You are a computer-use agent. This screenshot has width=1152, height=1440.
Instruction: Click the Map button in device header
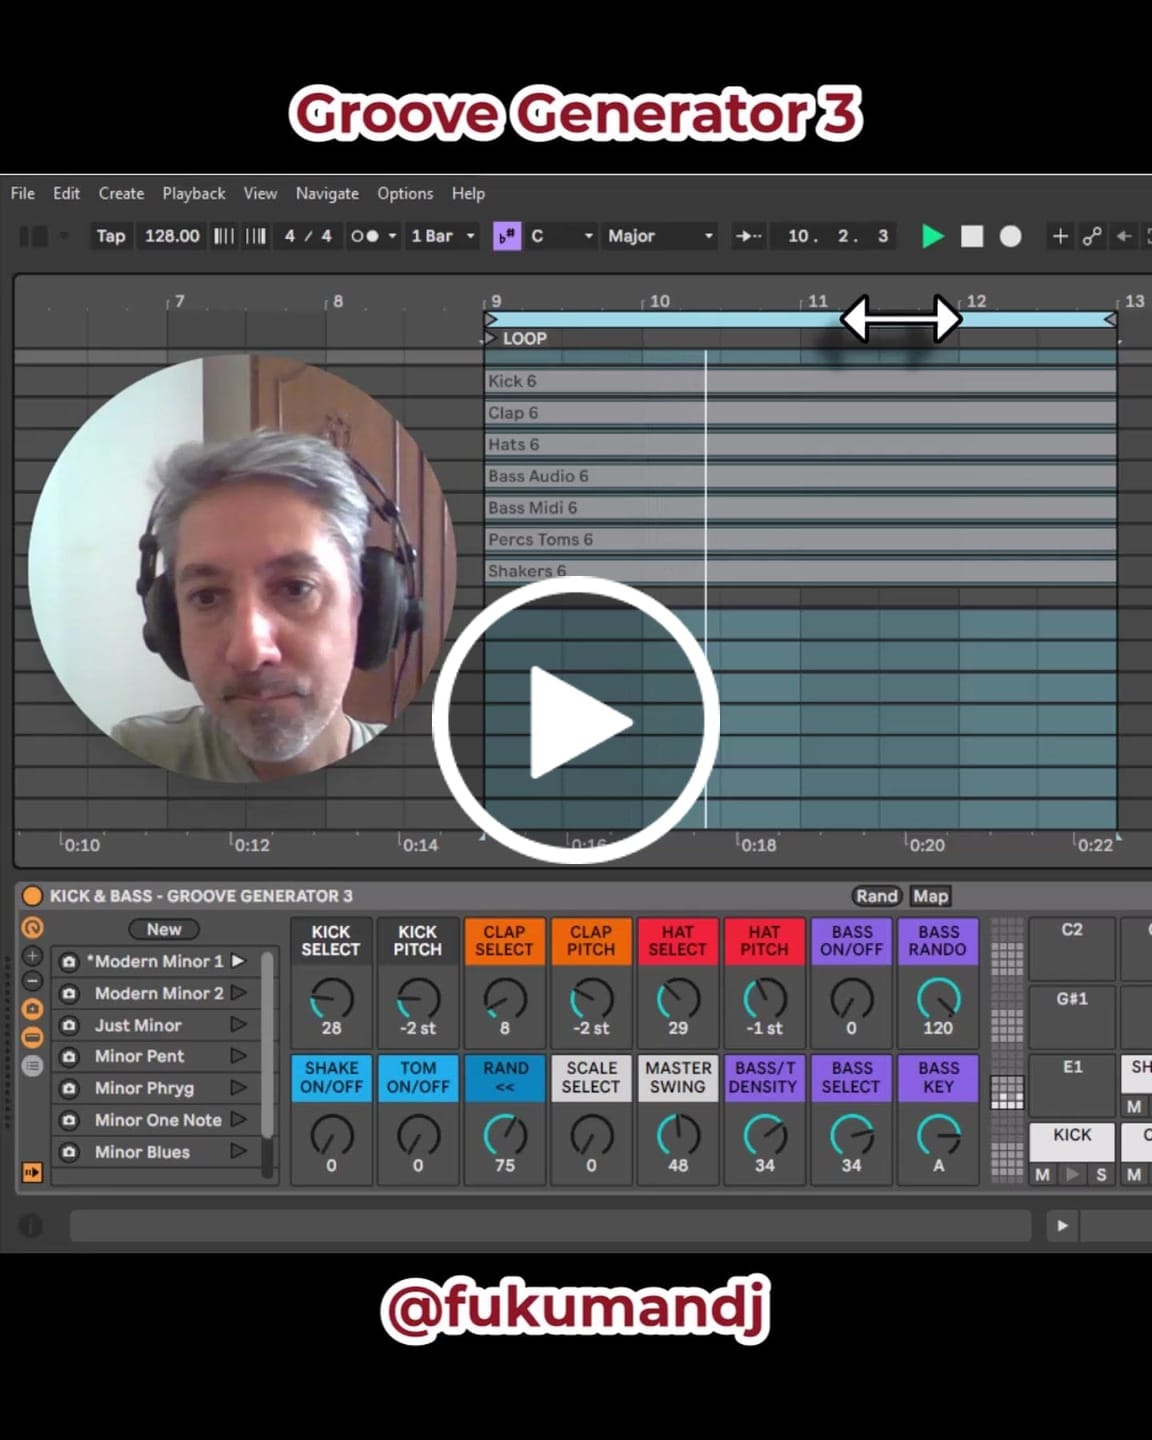tap(930, 896)
